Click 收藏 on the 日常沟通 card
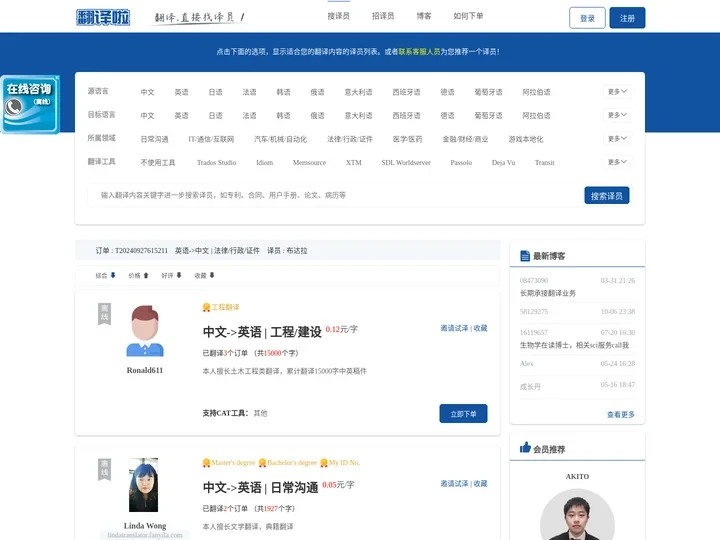The width and height of the screenshot is (720, 540). click(480, 484)
